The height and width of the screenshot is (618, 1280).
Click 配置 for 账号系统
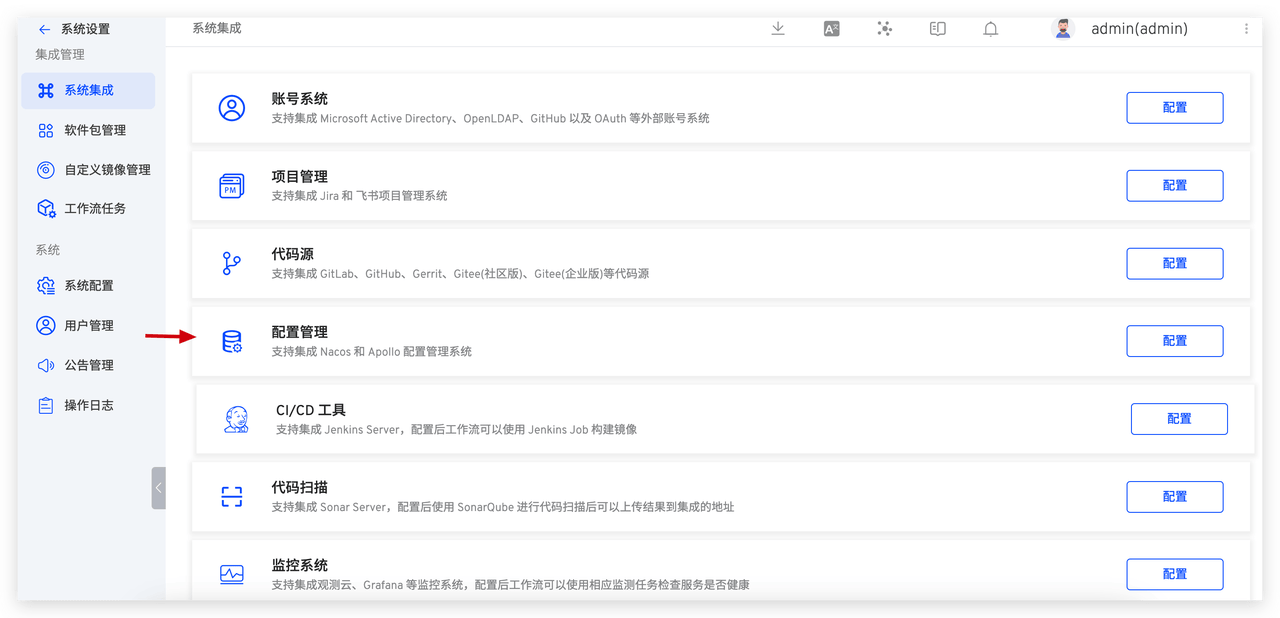tap(1174, 108)
